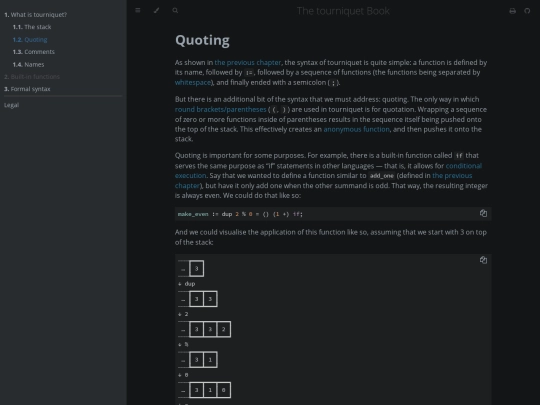Image resolution: width=540 pixels, height=405 pixels.
Task: Select section 1.2 Quoting in sidebar
Action: point(30,40)
